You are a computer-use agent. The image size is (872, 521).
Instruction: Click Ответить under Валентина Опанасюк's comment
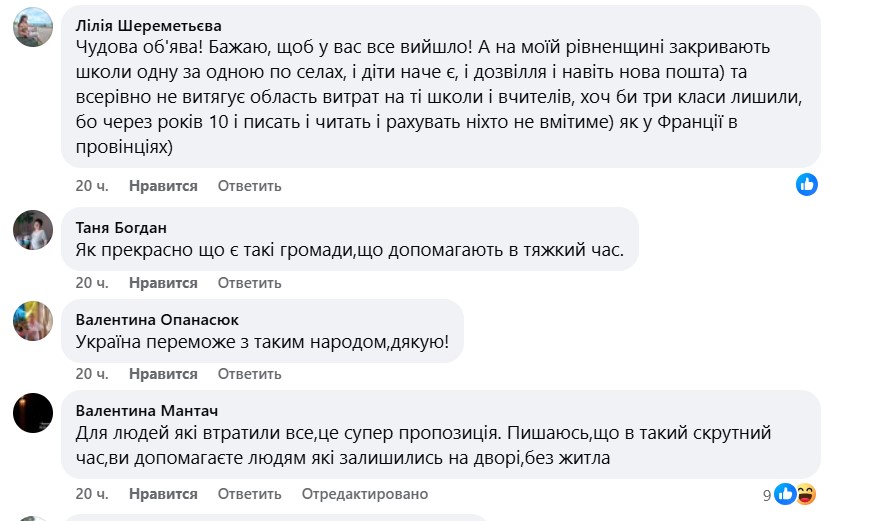(249, 374)
